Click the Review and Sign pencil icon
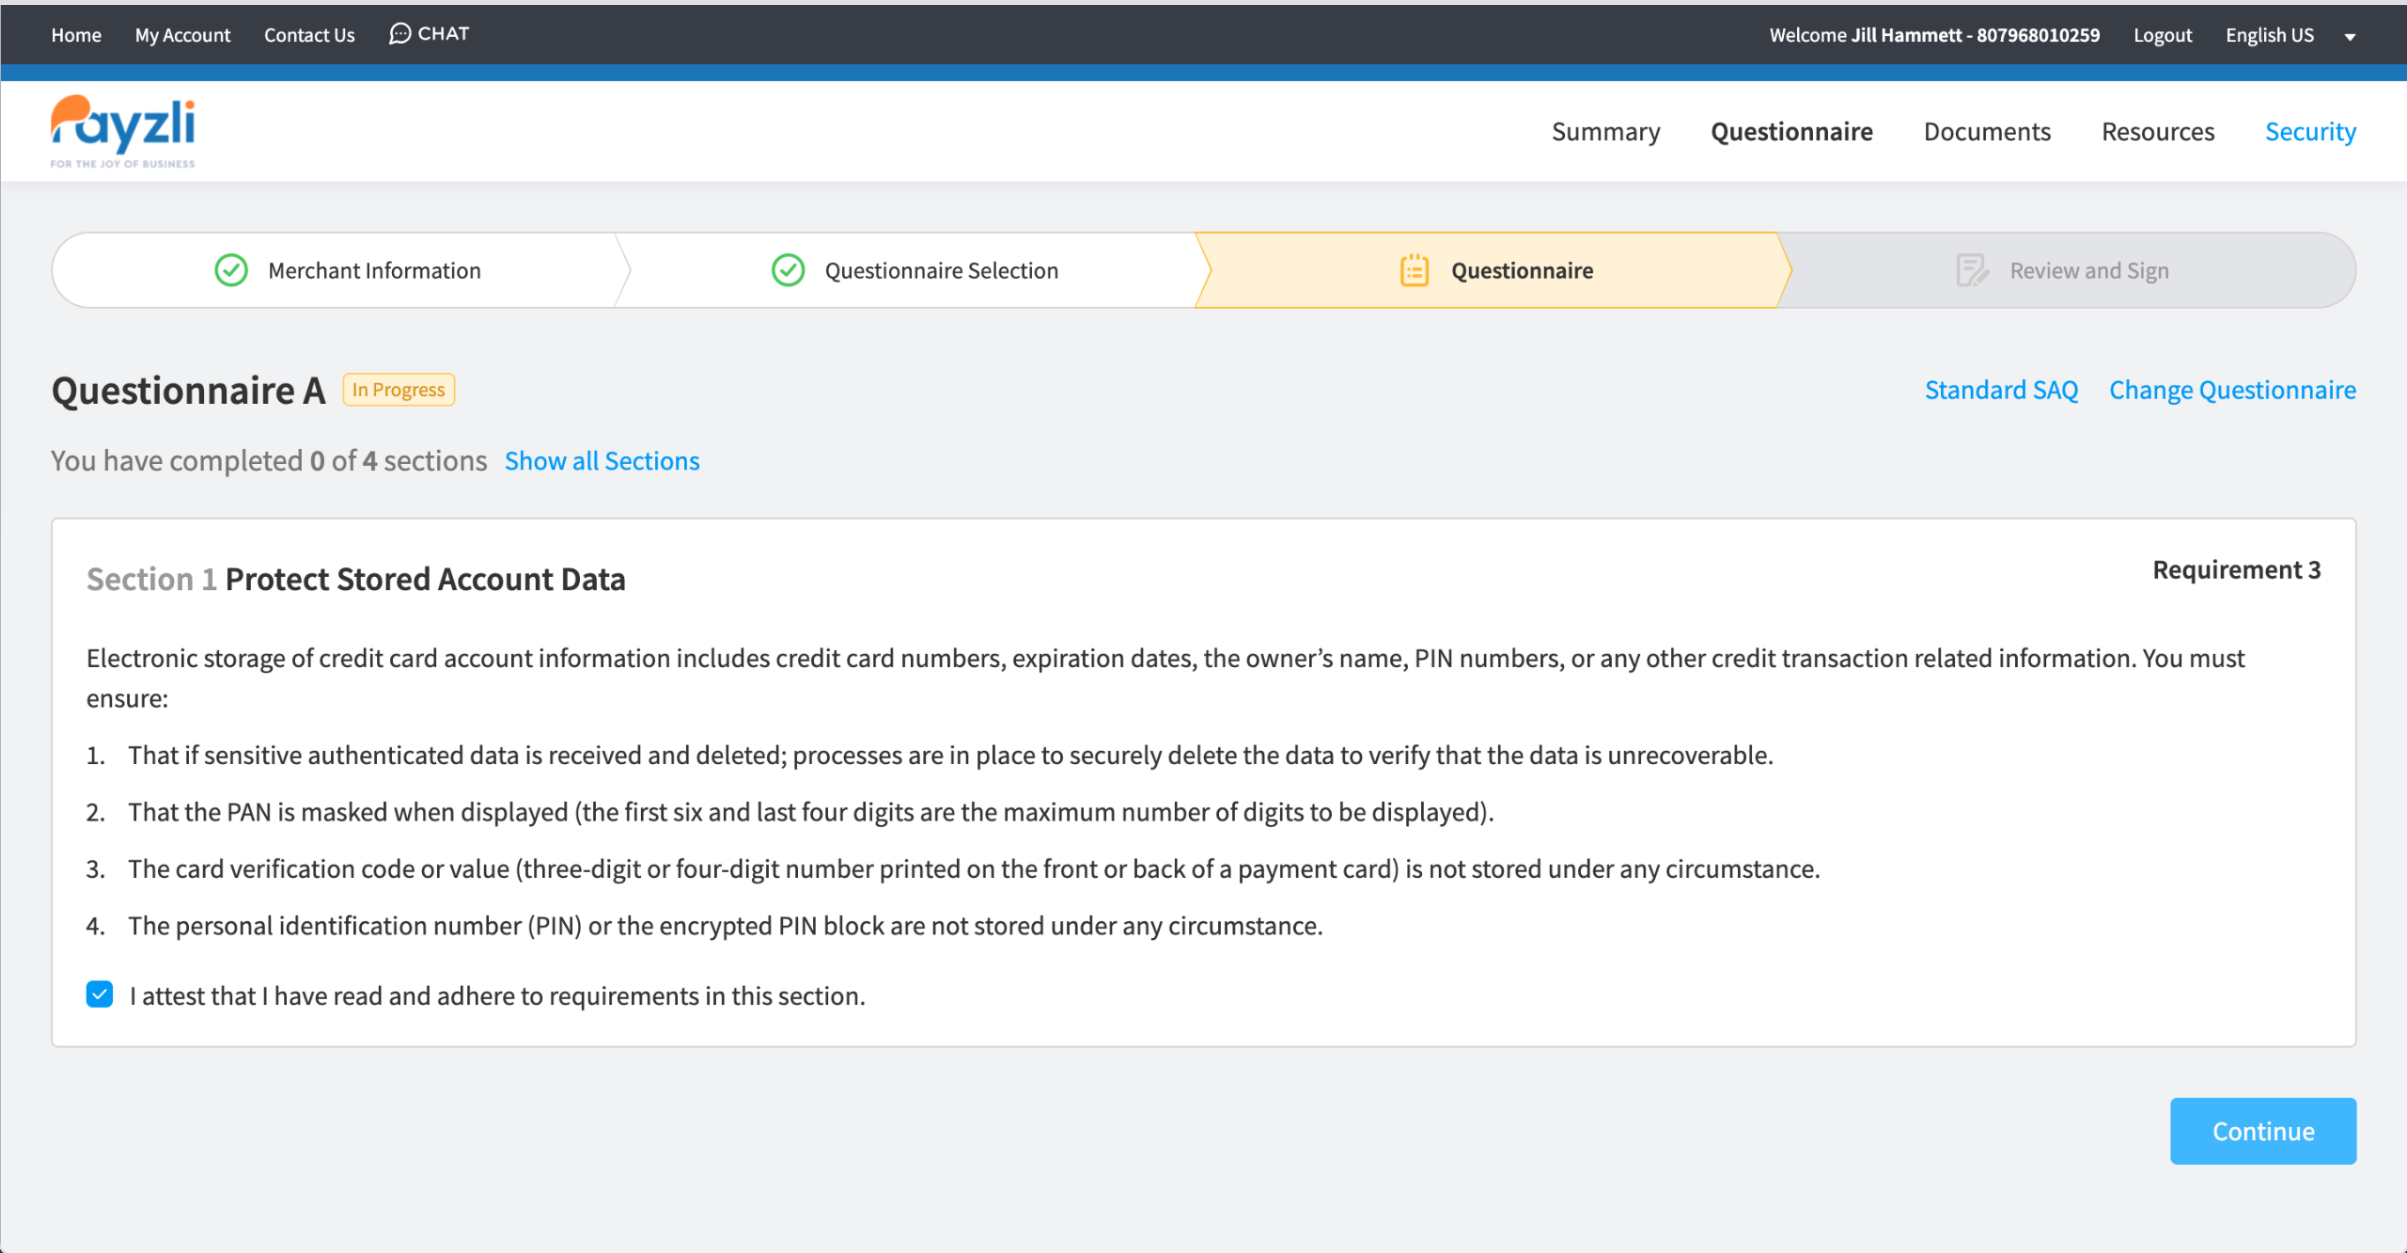 click(1971, 270)
